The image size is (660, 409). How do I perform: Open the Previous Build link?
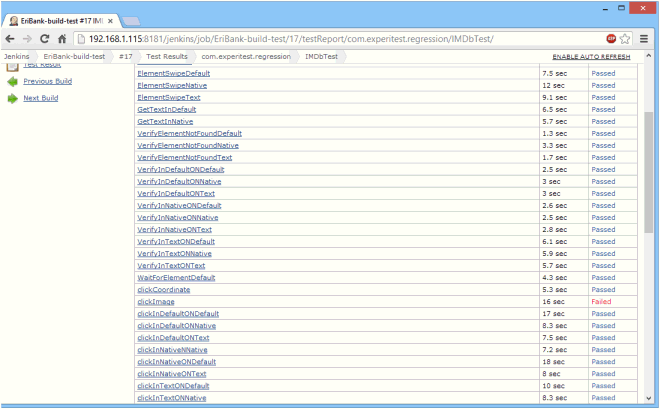click(47, 81)
